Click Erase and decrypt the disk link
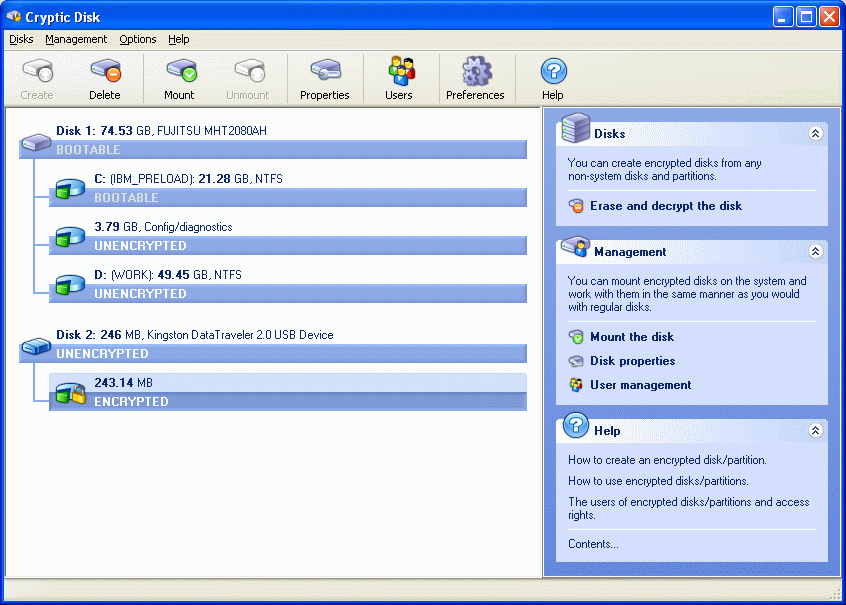 (x=665, y=206)
